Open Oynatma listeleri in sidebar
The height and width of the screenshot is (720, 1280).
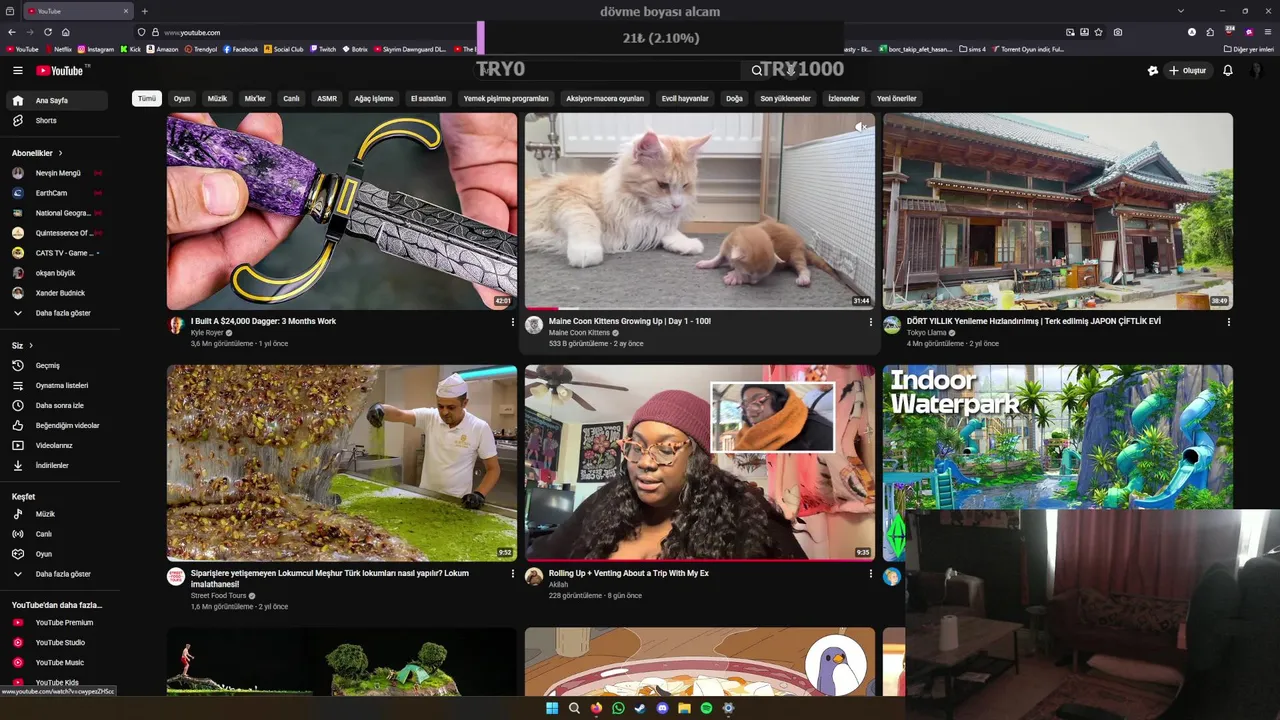[x=56, y=385]
